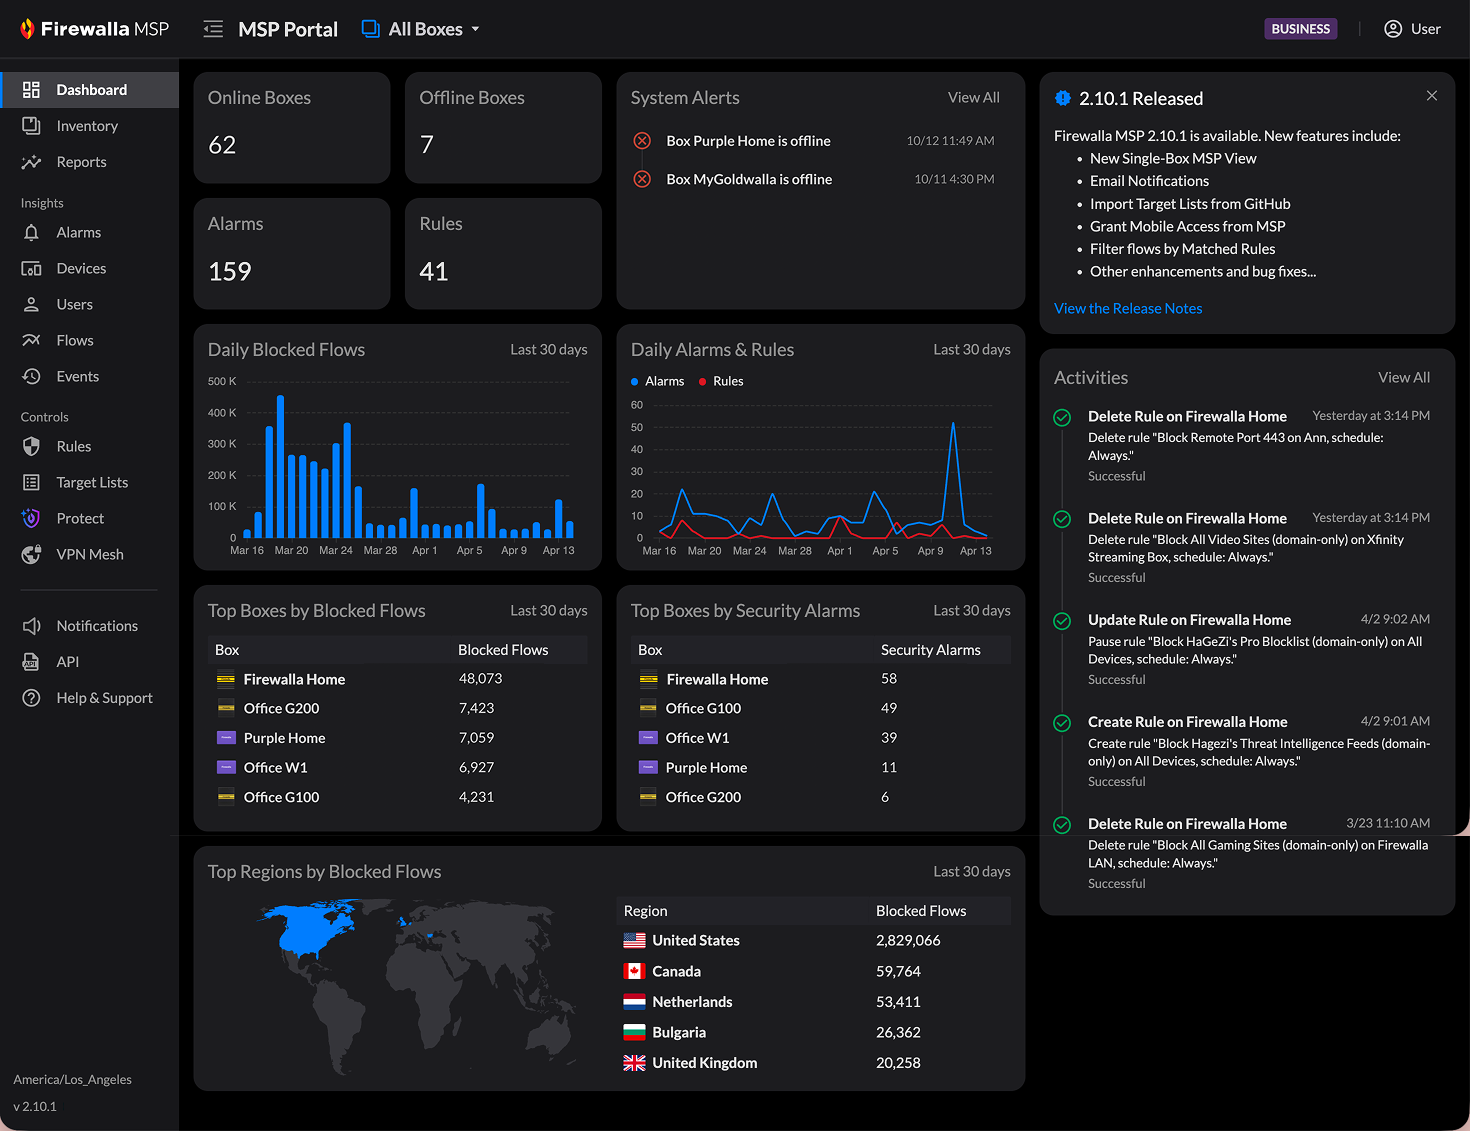Open Devices via its sidebar icon
The image size is (1470, 1131).
pyautogui.click(x=31, y=269)
